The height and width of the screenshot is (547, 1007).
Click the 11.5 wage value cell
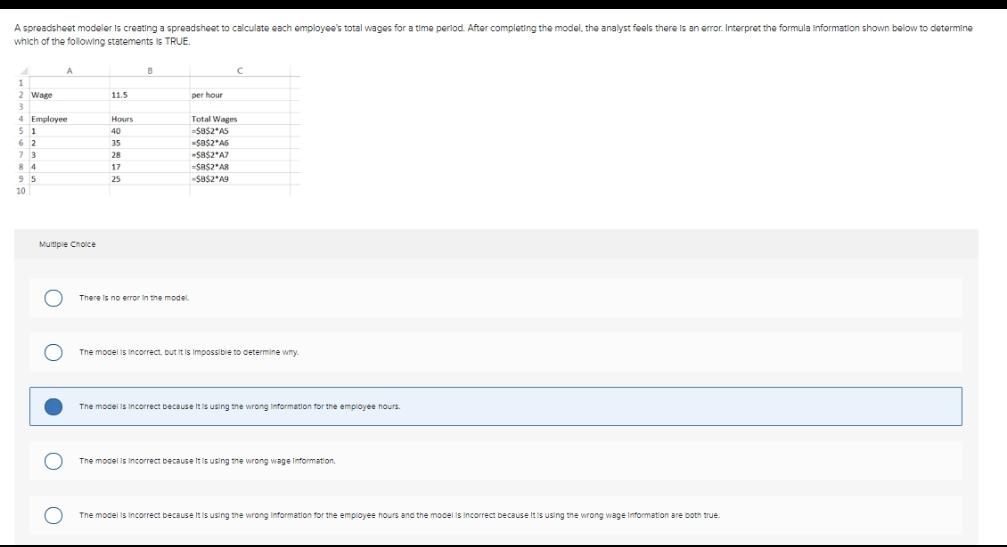(x=149, y=95)
